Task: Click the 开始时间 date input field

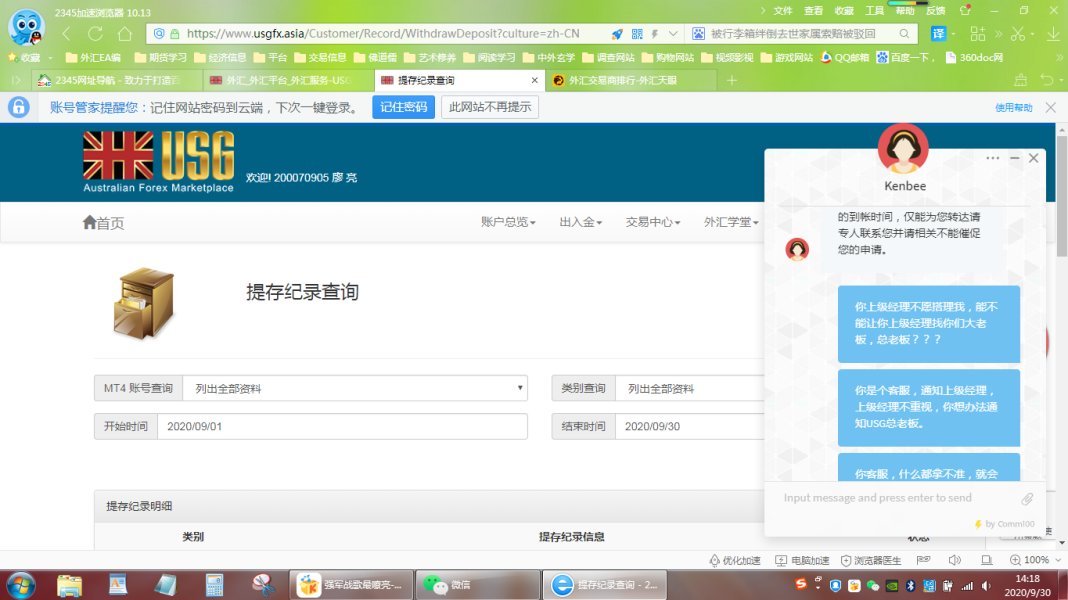Action: (x=341, y=426)
